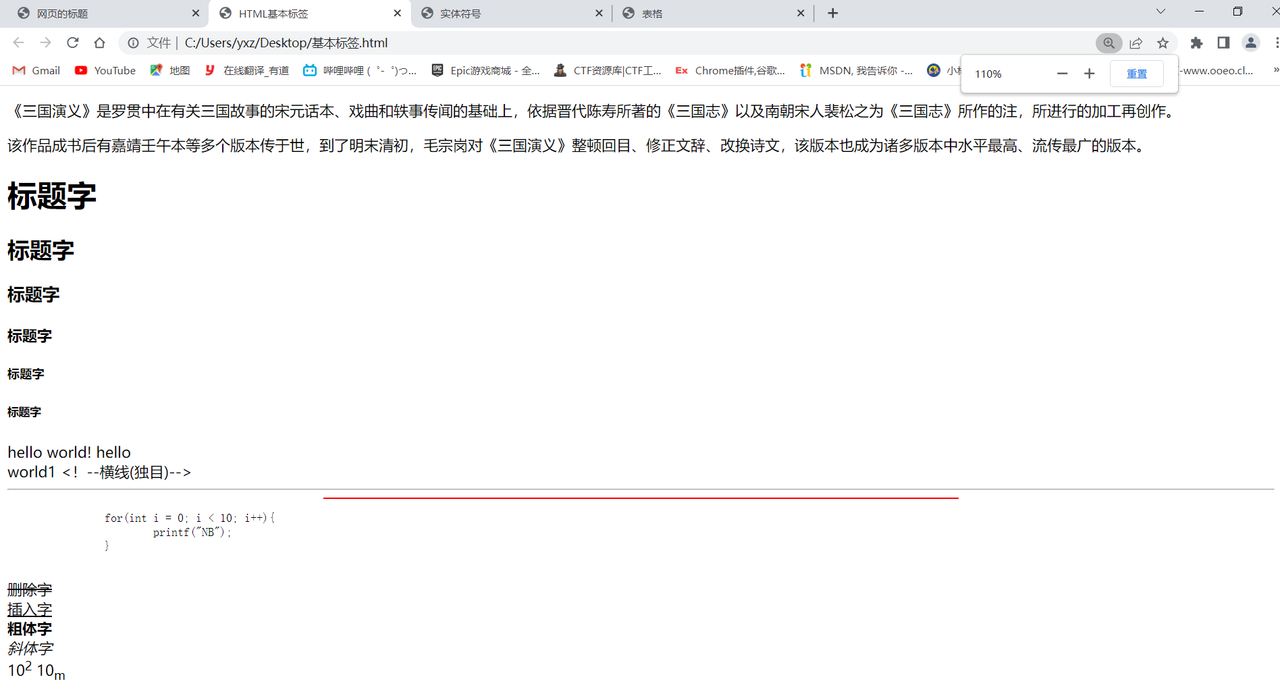The height and width of the screenshot is (690, 1280).
Task: Increase zoom with the plus button
Action: point(1089,74)
